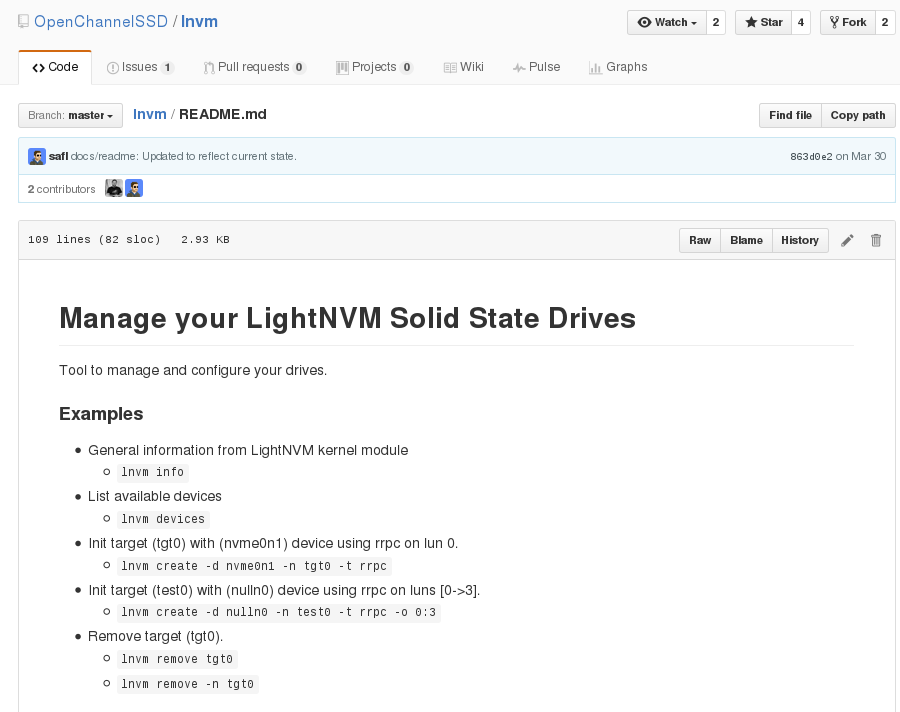This screenshot has width=900, height=712.
Task: Click 'lnvm create -d nvme0n1 -n tgt0 -t rrpc' code
Action: click(x=254, y=566)
